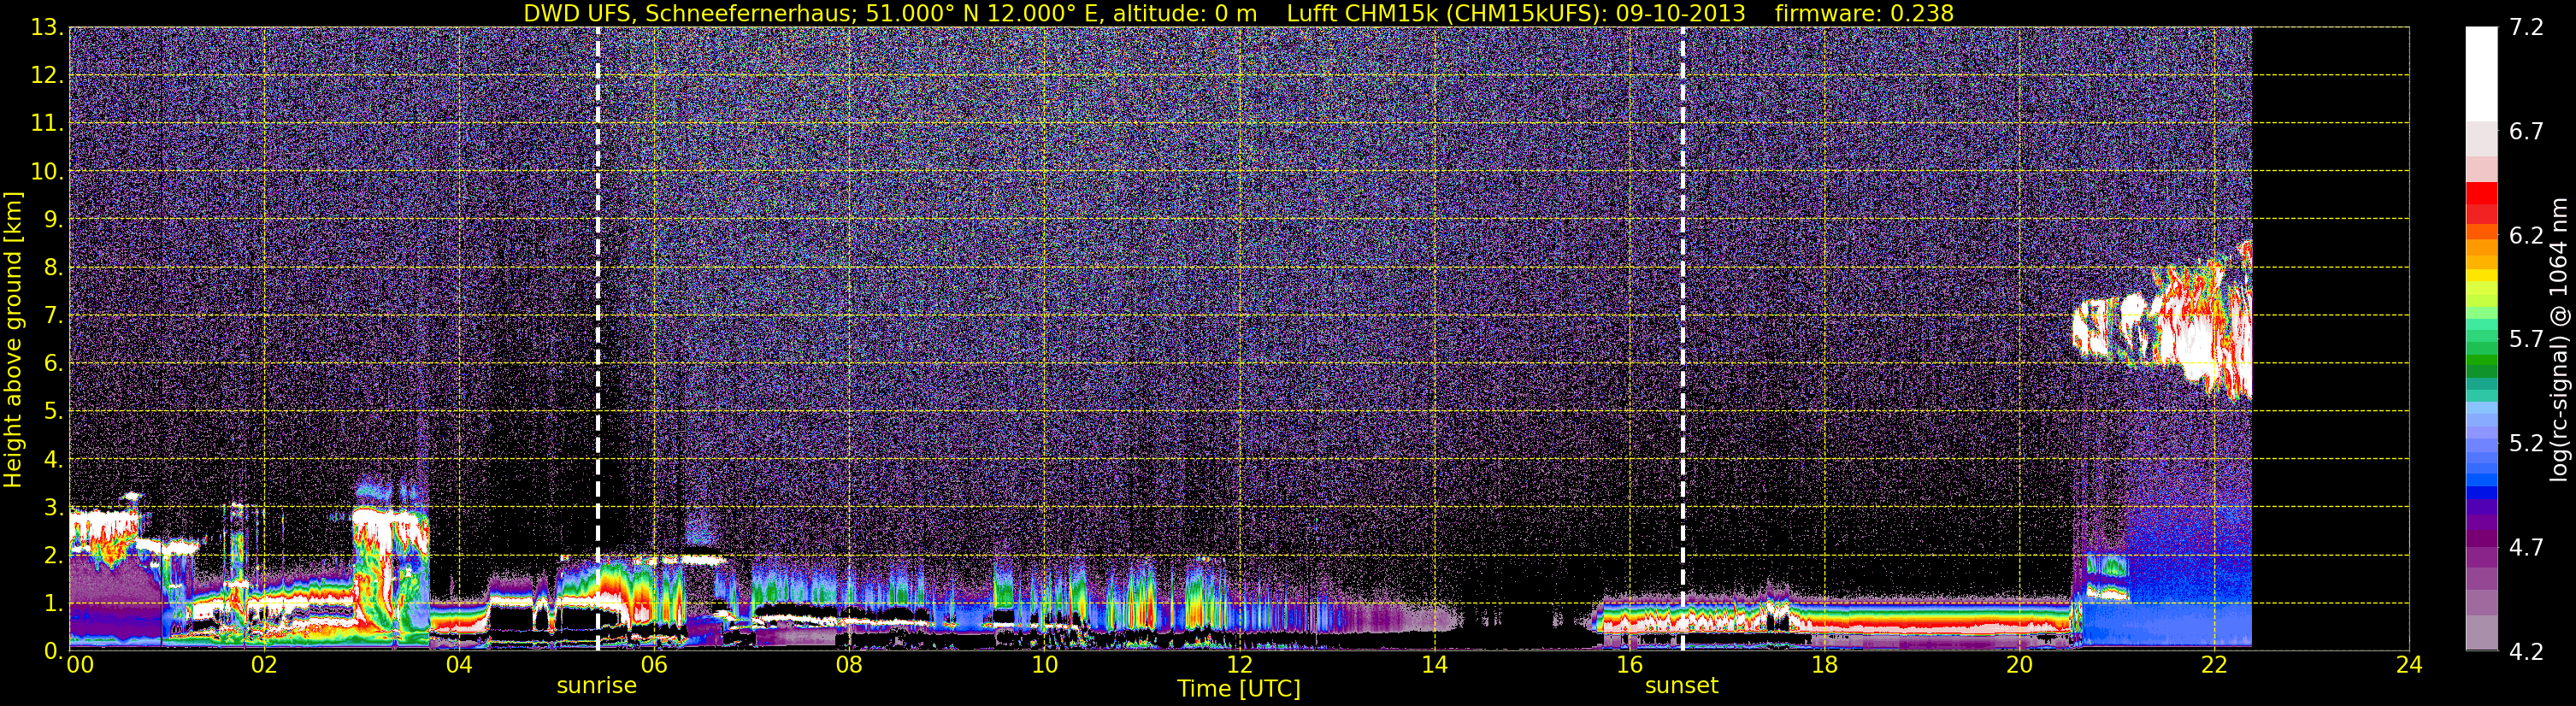Click the height axis tick '7.'
The height and width of the screenshot is (706, 2576).
click(x=53, y=316)
